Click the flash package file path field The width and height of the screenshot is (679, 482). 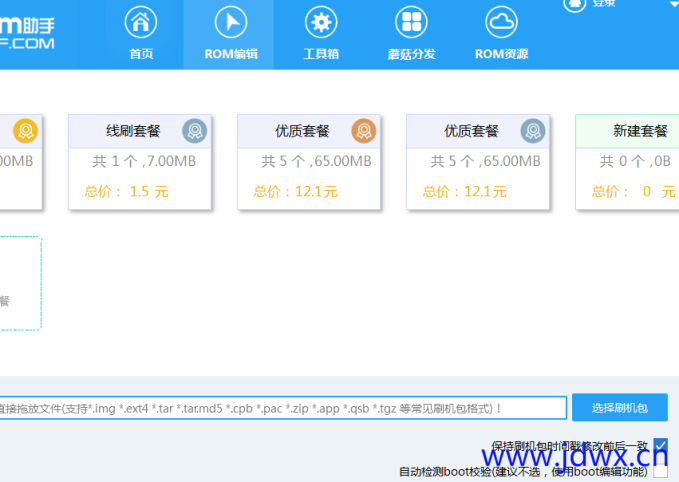click(x=283, y=408)
